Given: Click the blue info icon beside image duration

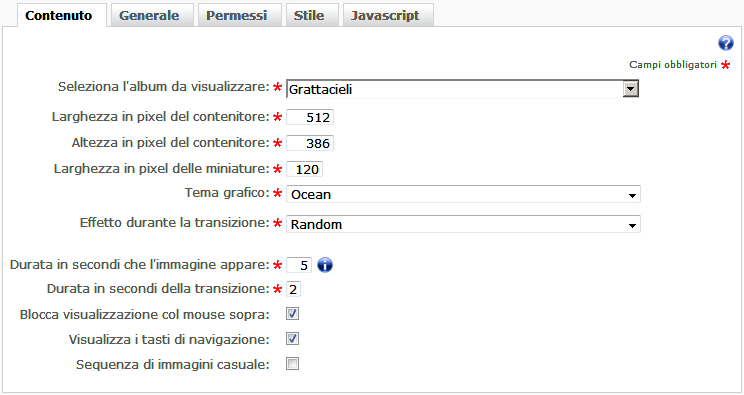Looking at the screenshot, I should [x=325, y=265].
